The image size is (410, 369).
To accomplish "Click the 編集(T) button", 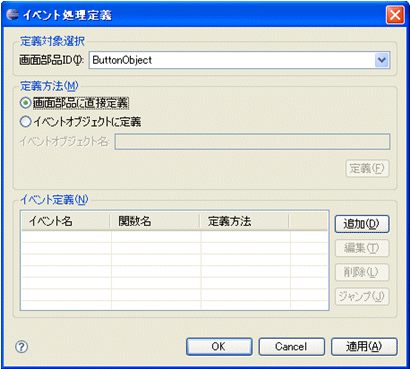I will point(362,248).
